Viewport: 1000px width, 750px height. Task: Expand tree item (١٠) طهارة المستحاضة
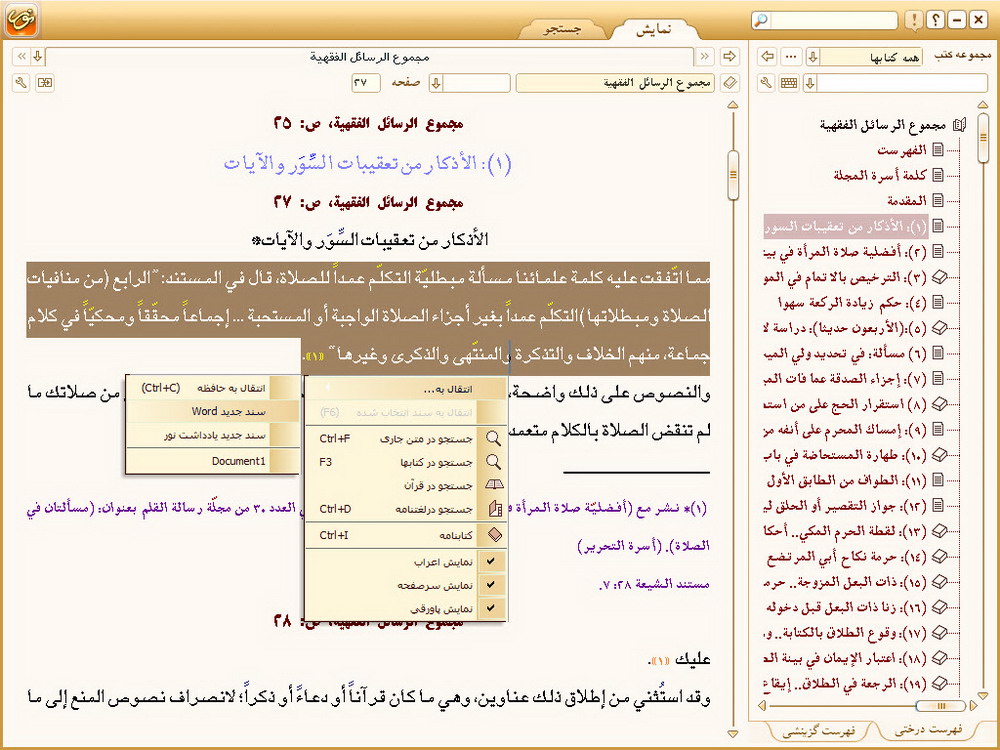[x=938, y=455]
